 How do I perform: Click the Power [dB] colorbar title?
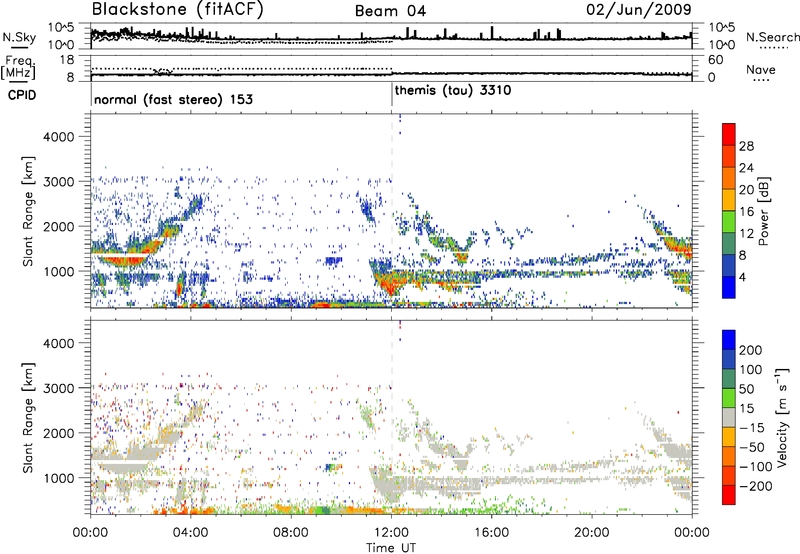[x=763, y=211]
